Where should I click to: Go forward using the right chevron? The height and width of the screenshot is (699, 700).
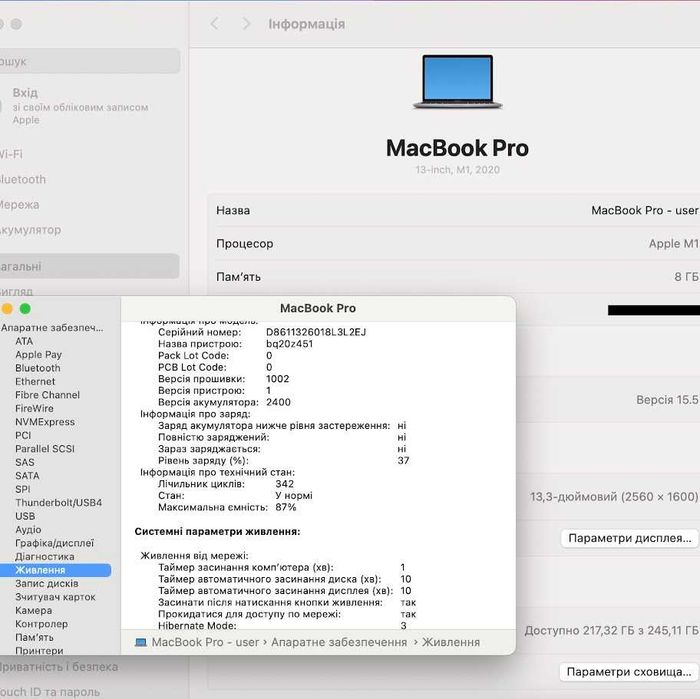246,24
